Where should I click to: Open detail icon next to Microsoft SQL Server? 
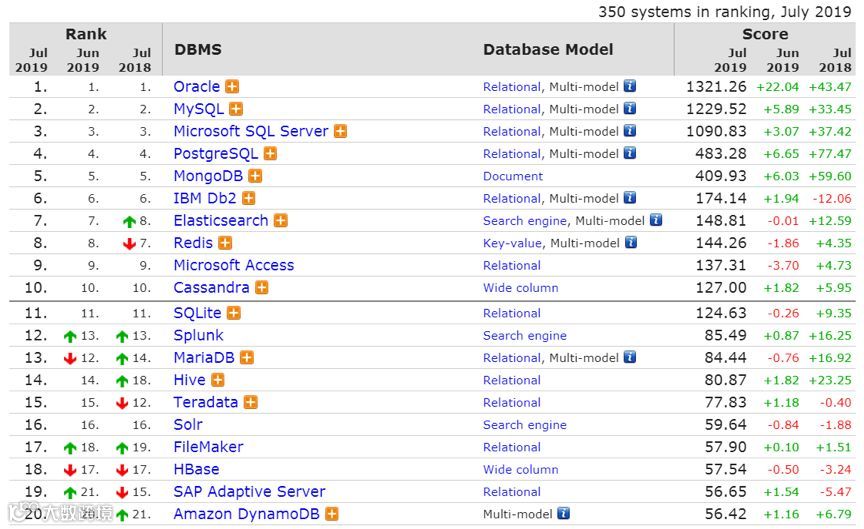pos(340,131)
